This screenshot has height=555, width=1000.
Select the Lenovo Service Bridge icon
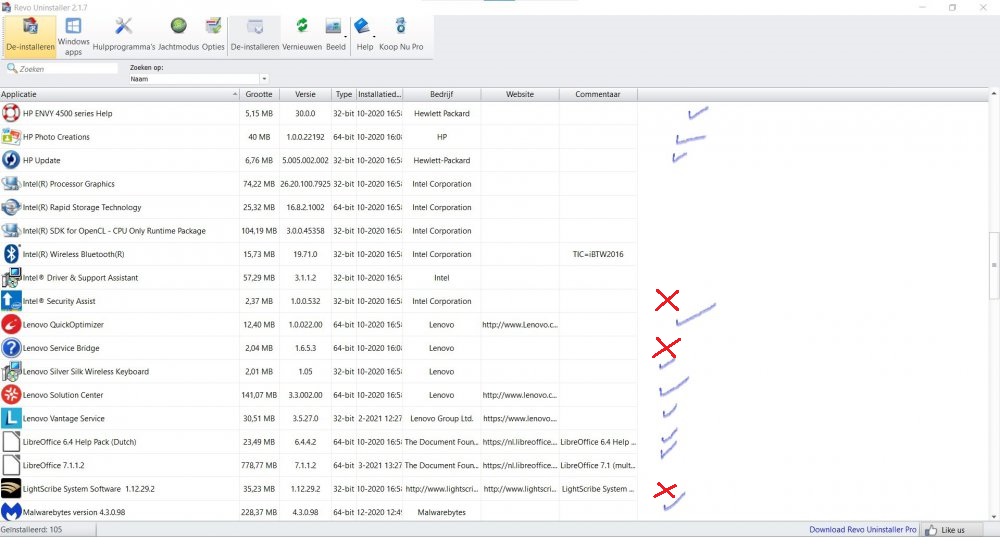click(x=11, y=348)
